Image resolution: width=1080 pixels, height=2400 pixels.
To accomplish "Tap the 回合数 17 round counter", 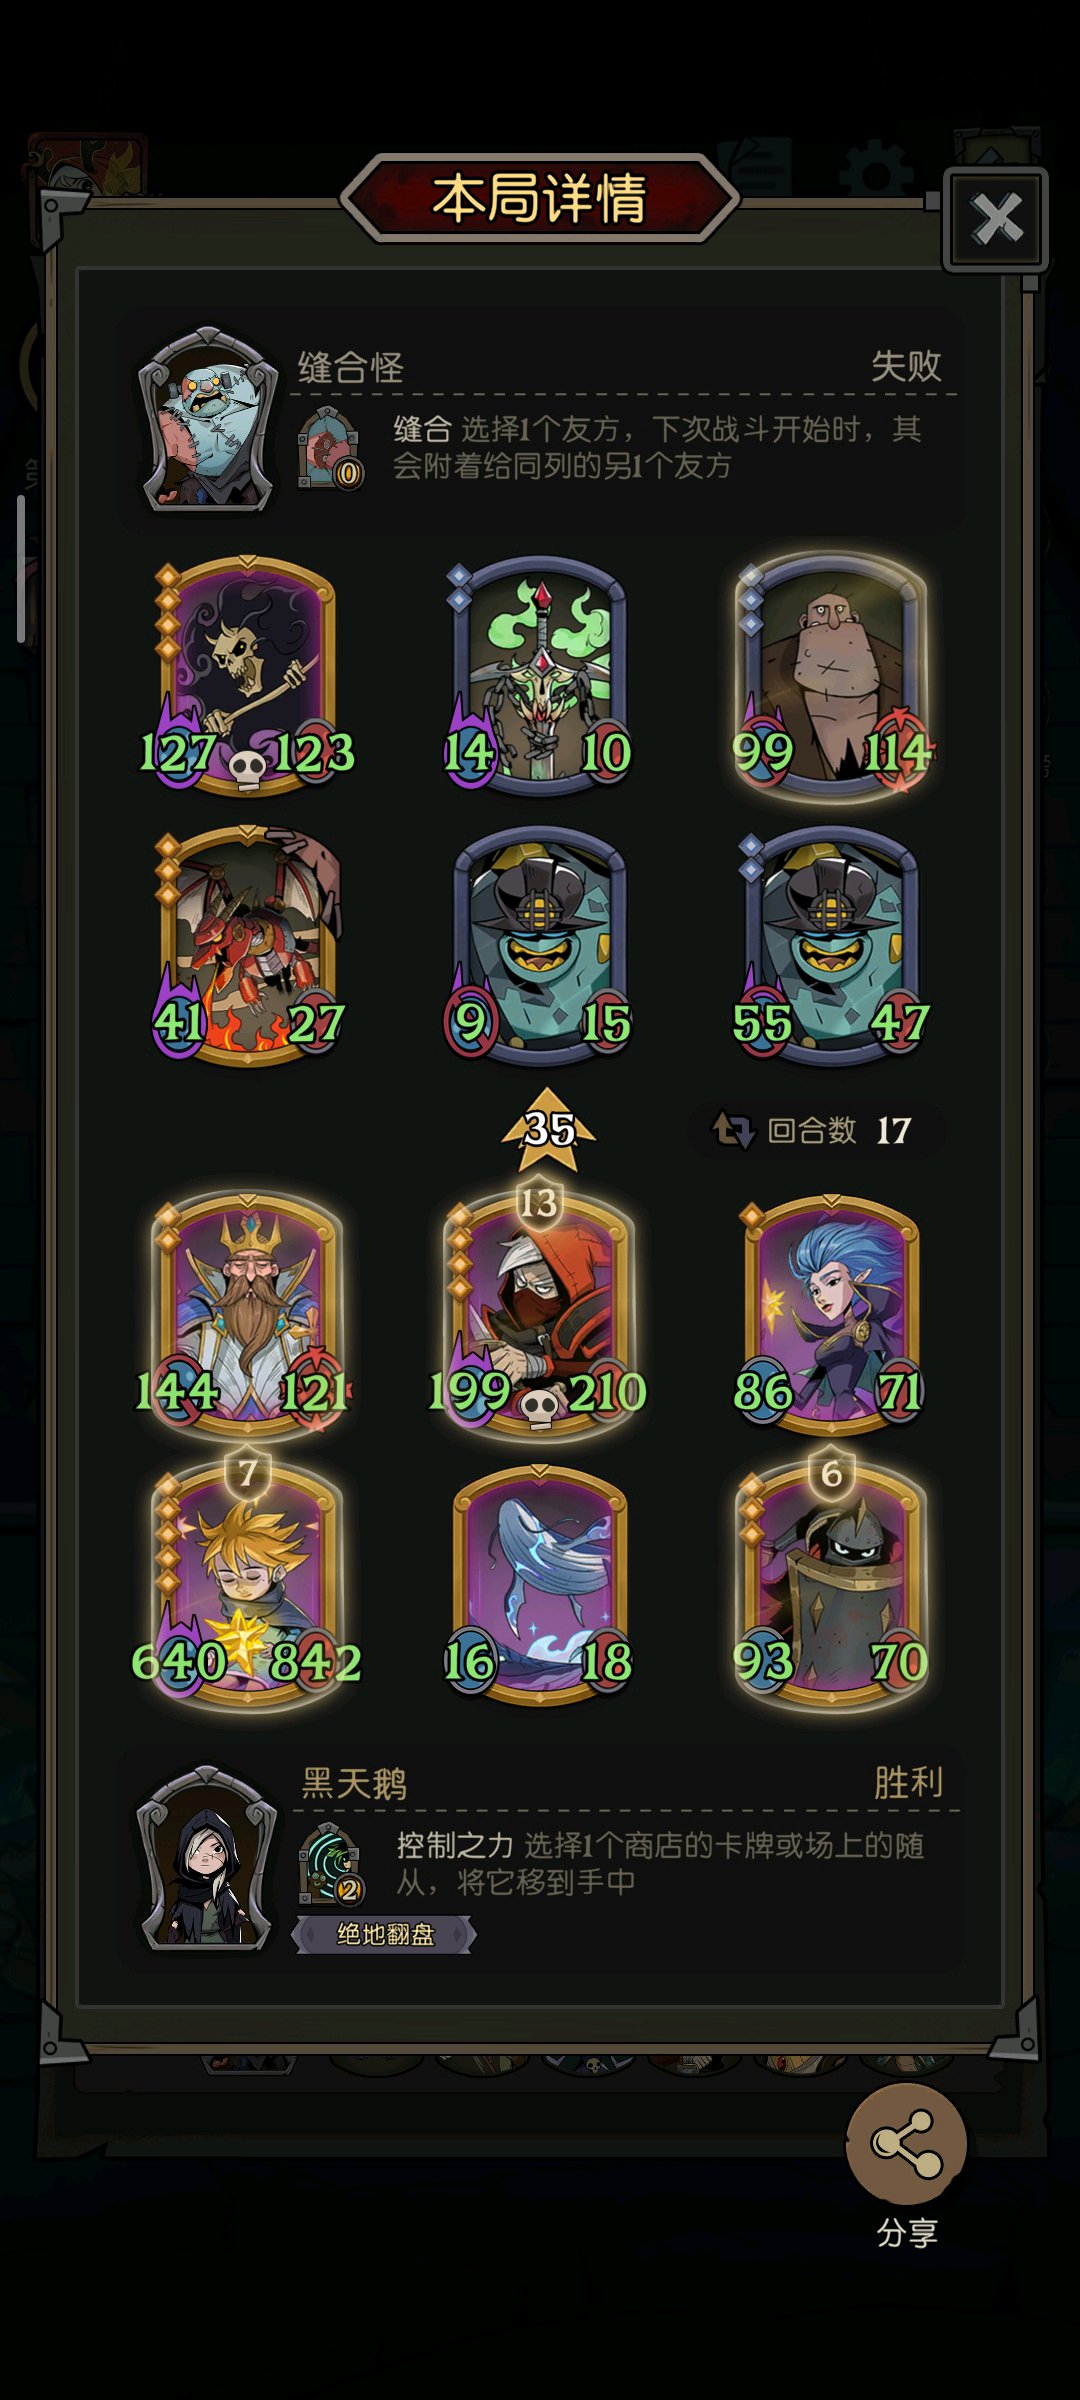I will pos(814,1131).
